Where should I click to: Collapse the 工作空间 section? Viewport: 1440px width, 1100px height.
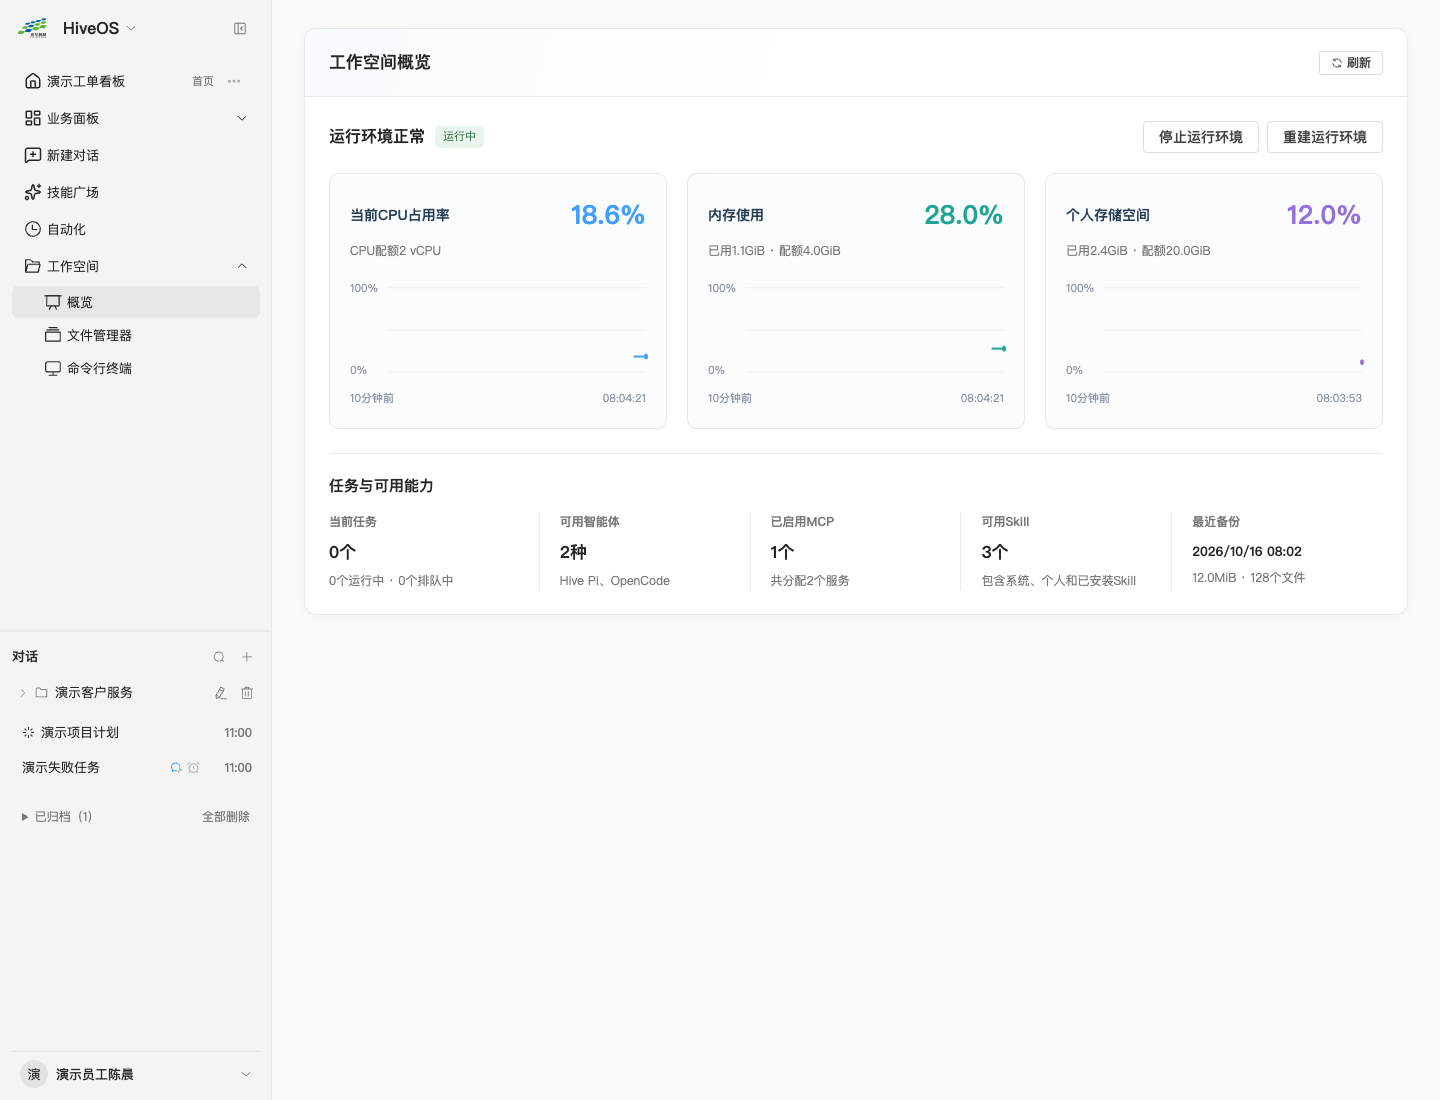pyautogui.click(x=242, y=266)
